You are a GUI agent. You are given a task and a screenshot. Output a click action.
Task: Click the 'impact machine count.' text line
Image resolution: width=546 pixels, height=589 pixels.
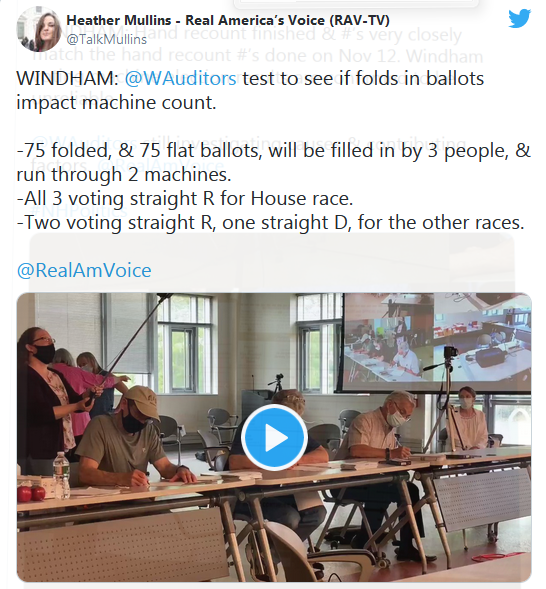click(x=116, y=103)
